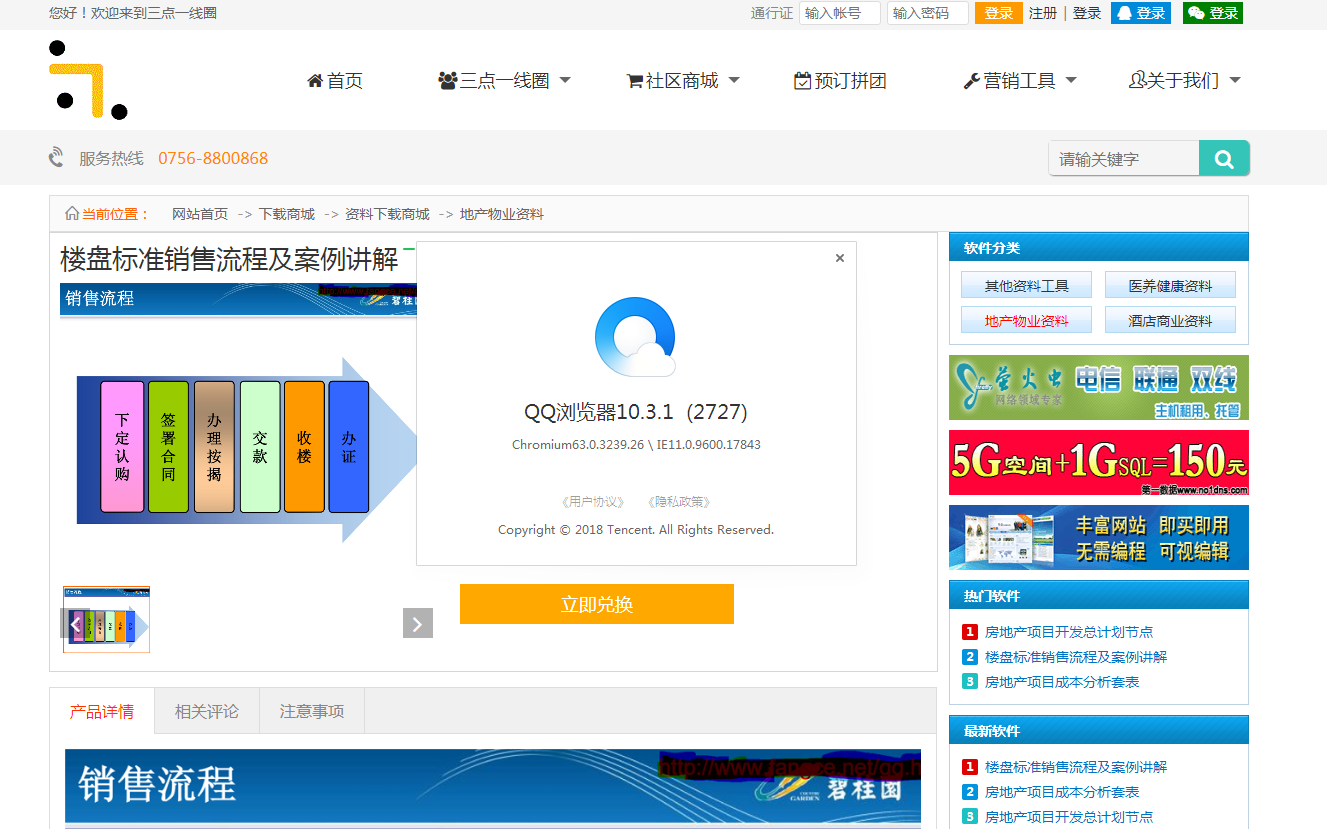
Task: Switch to the 相关评论 tab
Action: pos(207,711)
